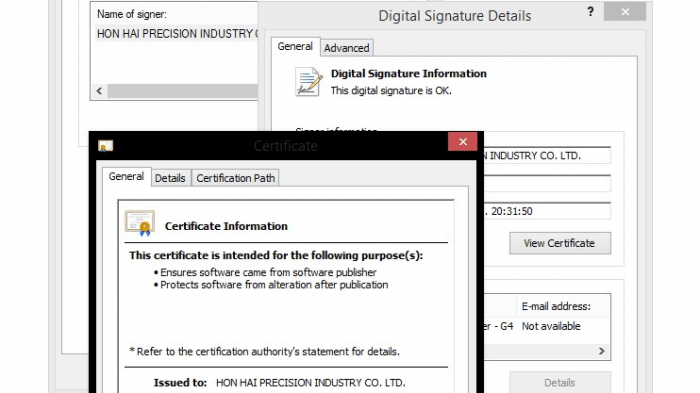Click the Certificate window title bar icon
The image size is (700, 393).
click(106, 146)
